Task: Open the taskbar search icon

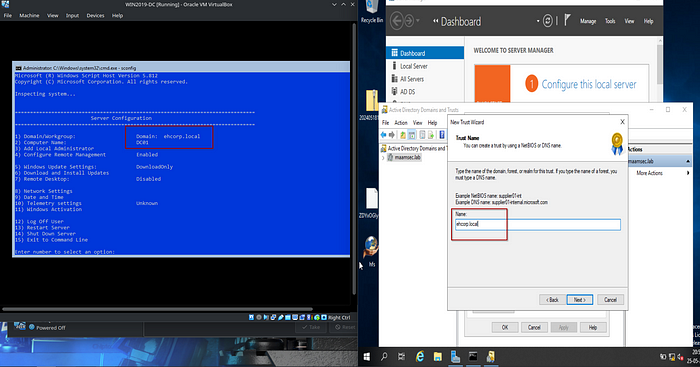Action: tap(384, 357)
